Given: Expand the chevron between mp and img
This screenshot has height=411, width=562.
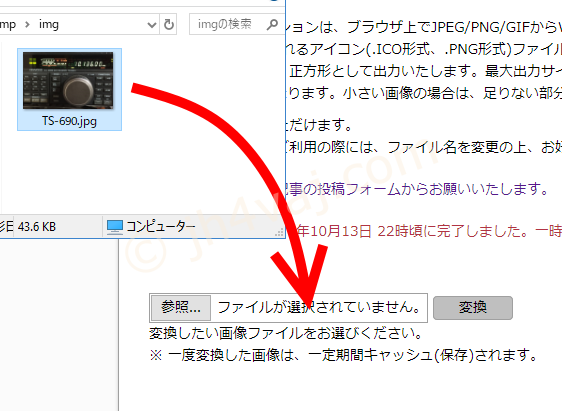Looking at the screenshot, I should coord(27,25).
